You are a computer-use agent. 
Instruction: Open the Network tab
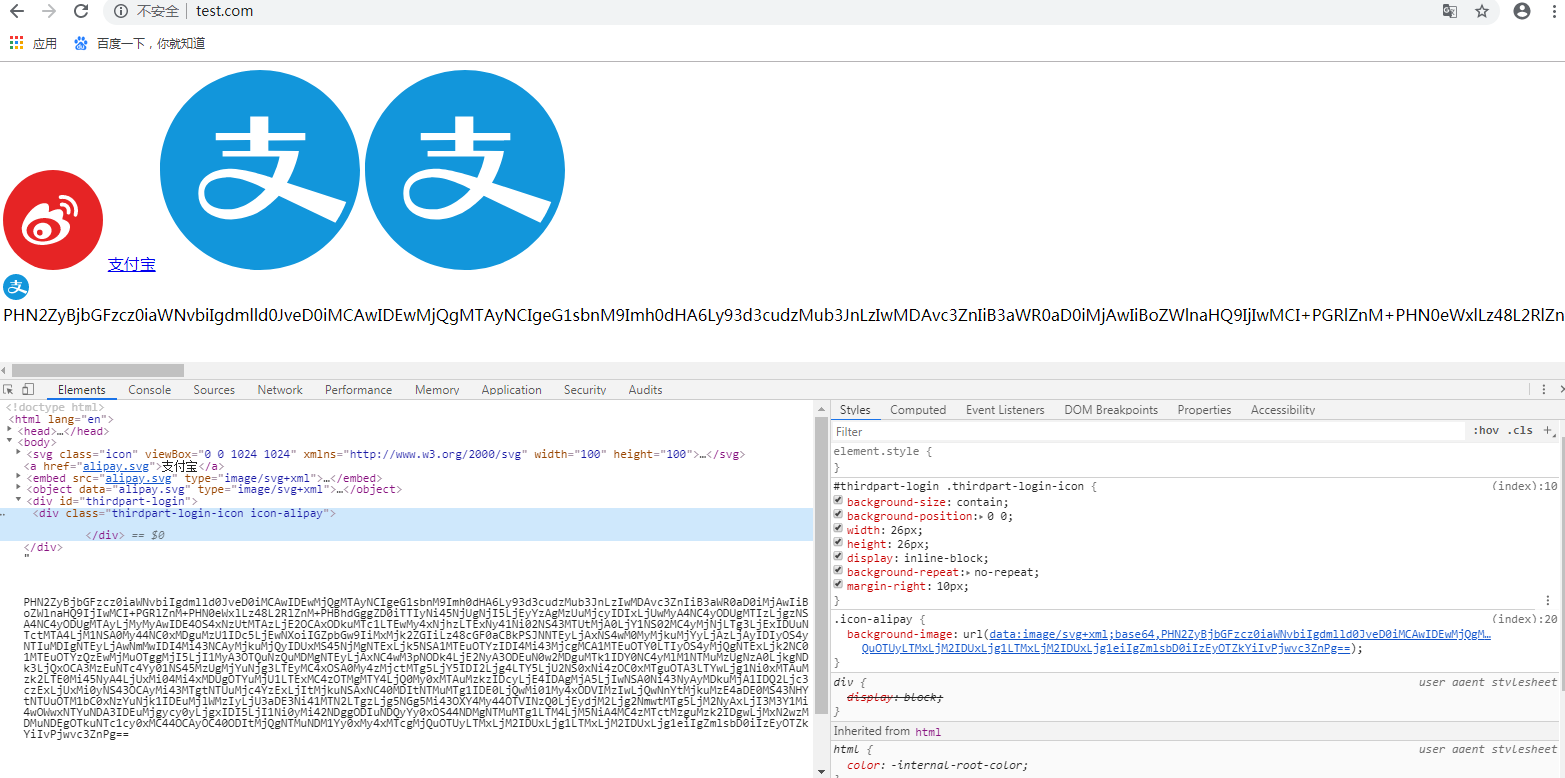280,390
